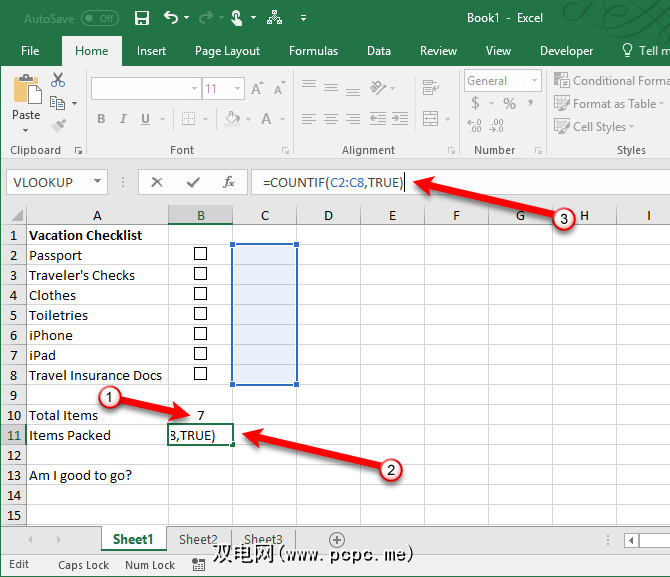
Task: Open the Name Box dropdown
Action: coord(98,182)
